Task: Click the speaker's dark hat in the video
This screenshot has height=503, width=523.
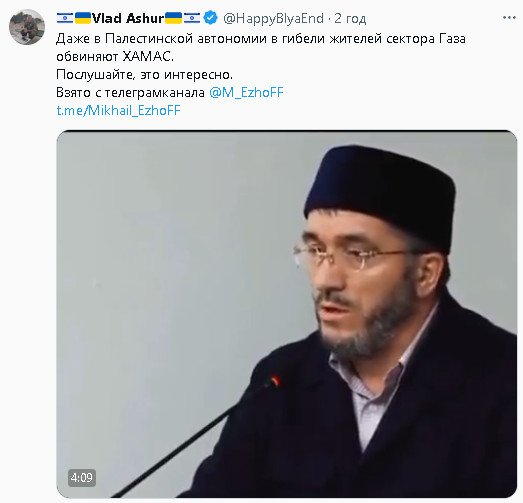Action: click(x=379, y=195)
